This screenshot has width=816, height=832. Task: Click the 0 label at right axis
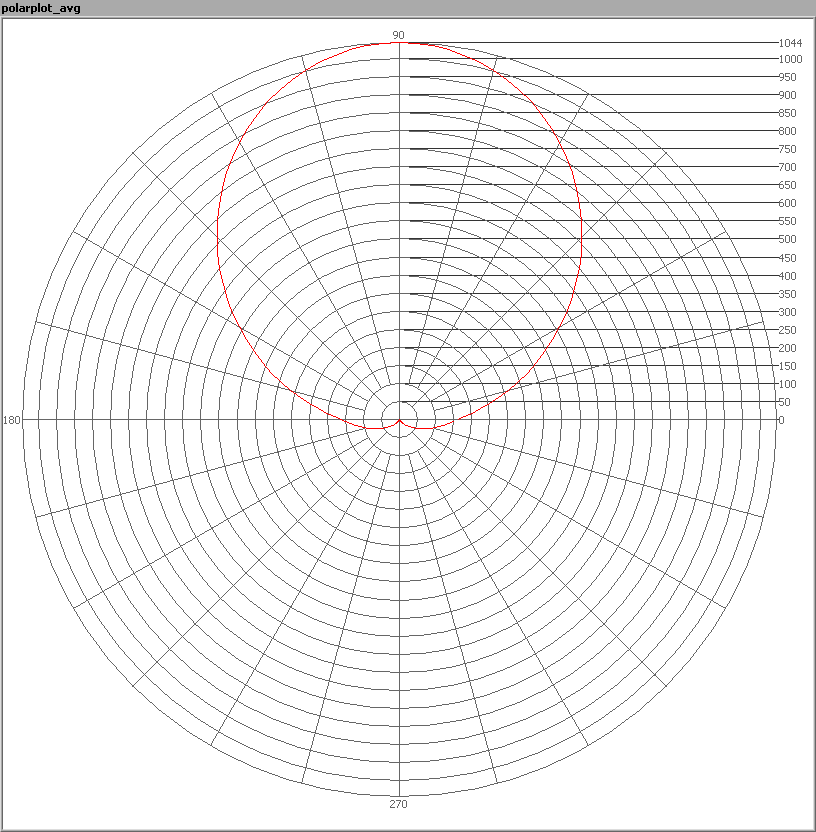782,420
